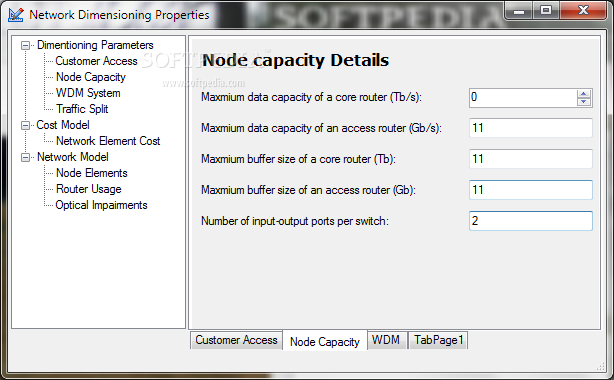This screenshot has height=380, width=614.
Task: Click the Node capacity Details heading
Action: click(x=296, y=60)
